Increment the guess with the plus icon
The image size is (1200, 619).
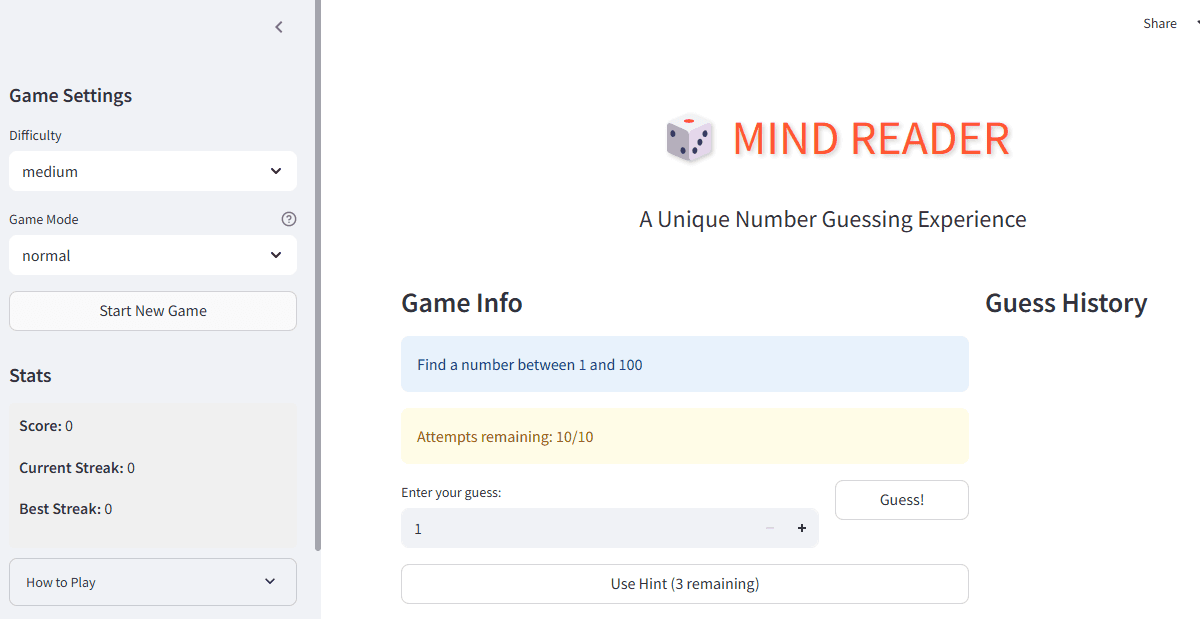point(801,528)
